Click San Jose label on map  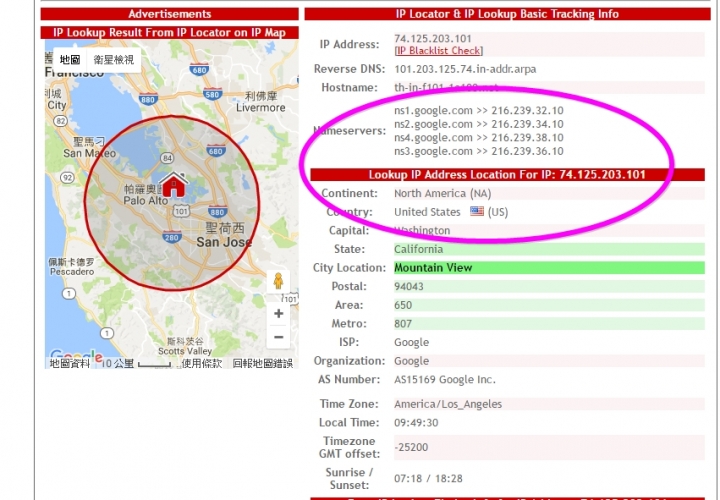pyautogui.click(x=224, y=242)
